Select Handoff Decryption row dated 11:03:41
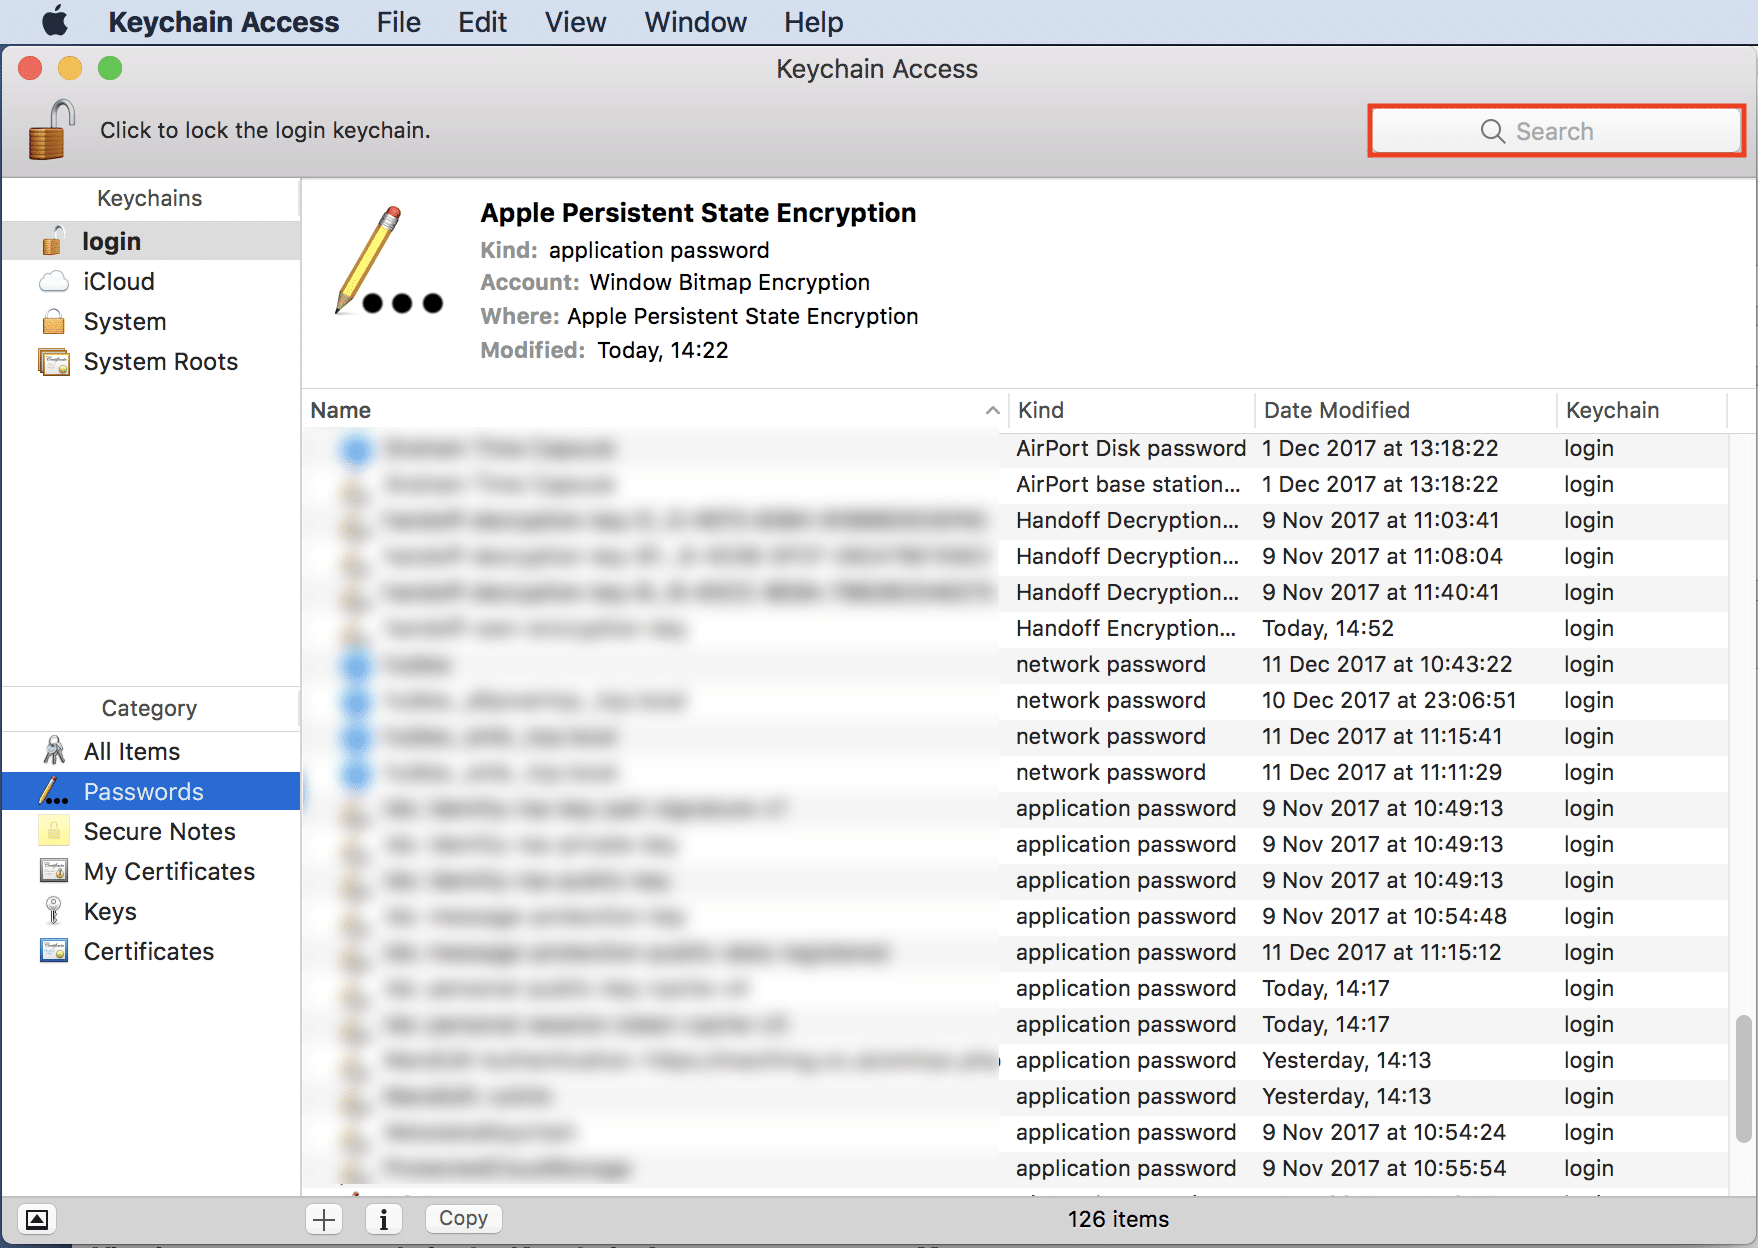The image size is (1758, 1248). coord(1015,520)
